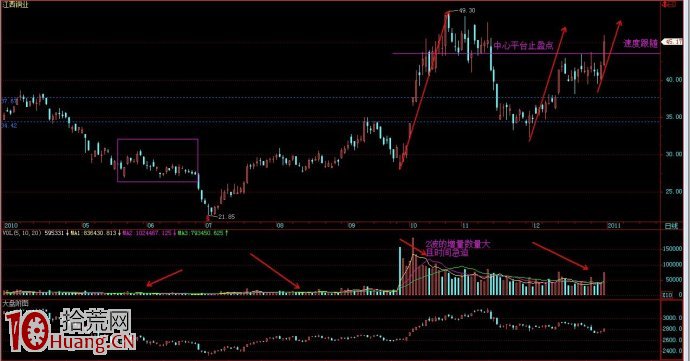Click the 100000 volume axis label
The width and height of the screenshot is (690, 361).
672,264
